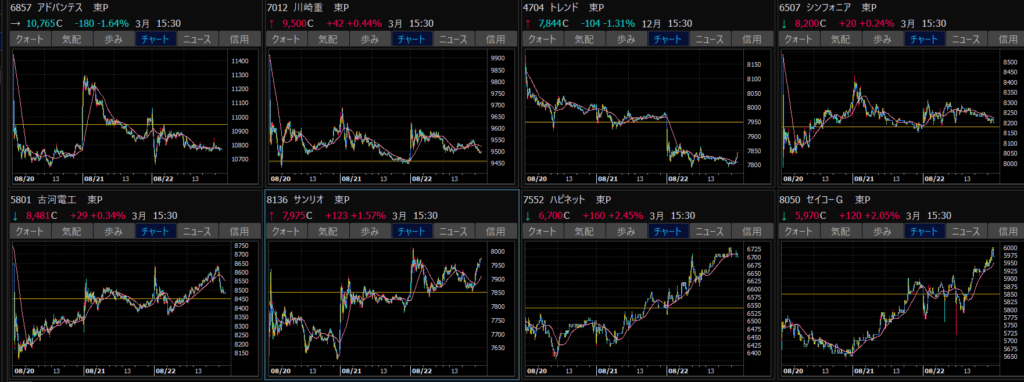Open the クォート tab for アドバンテス

pos(30,39)
